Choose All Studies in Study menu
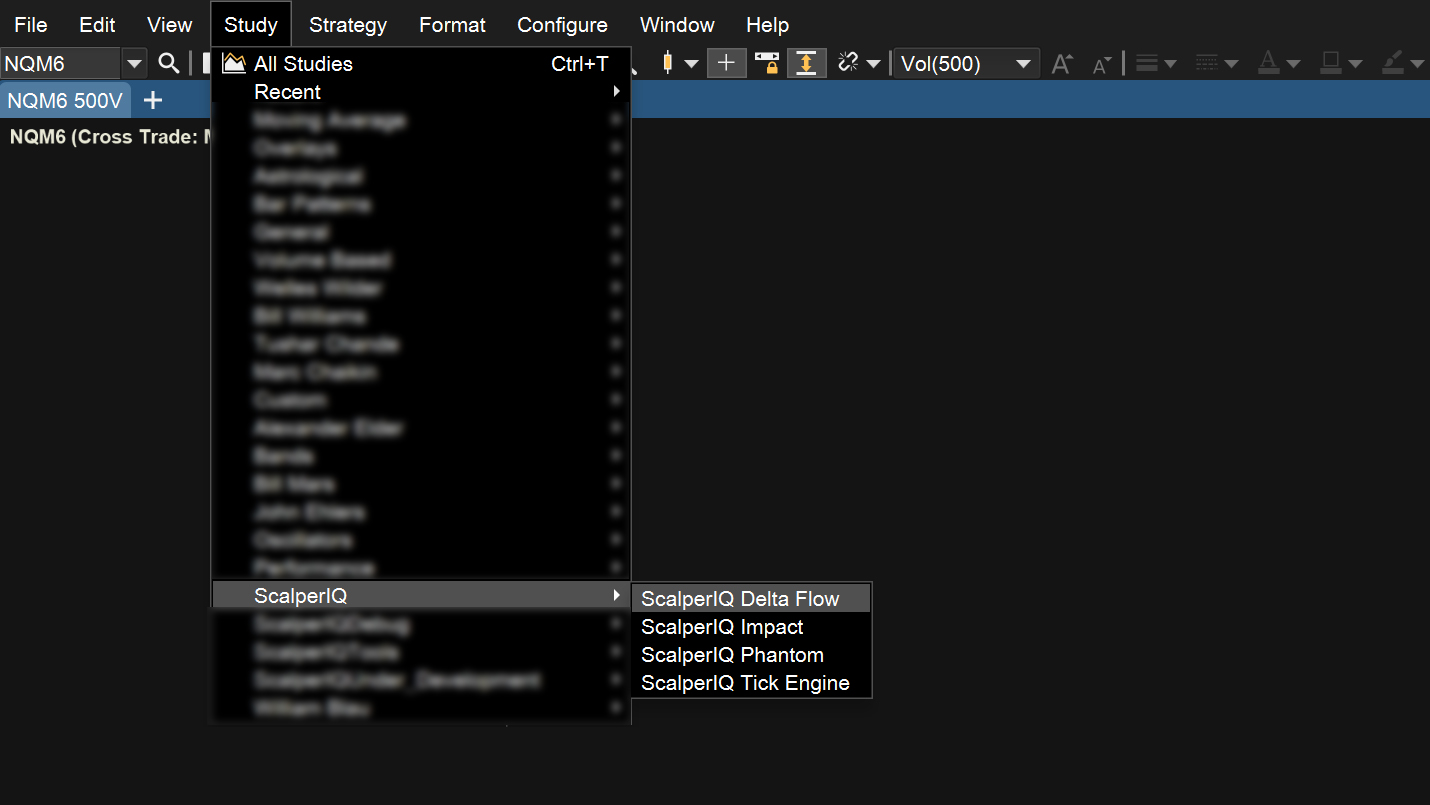Screen dimensions: 1430x805 pos(421,64)
